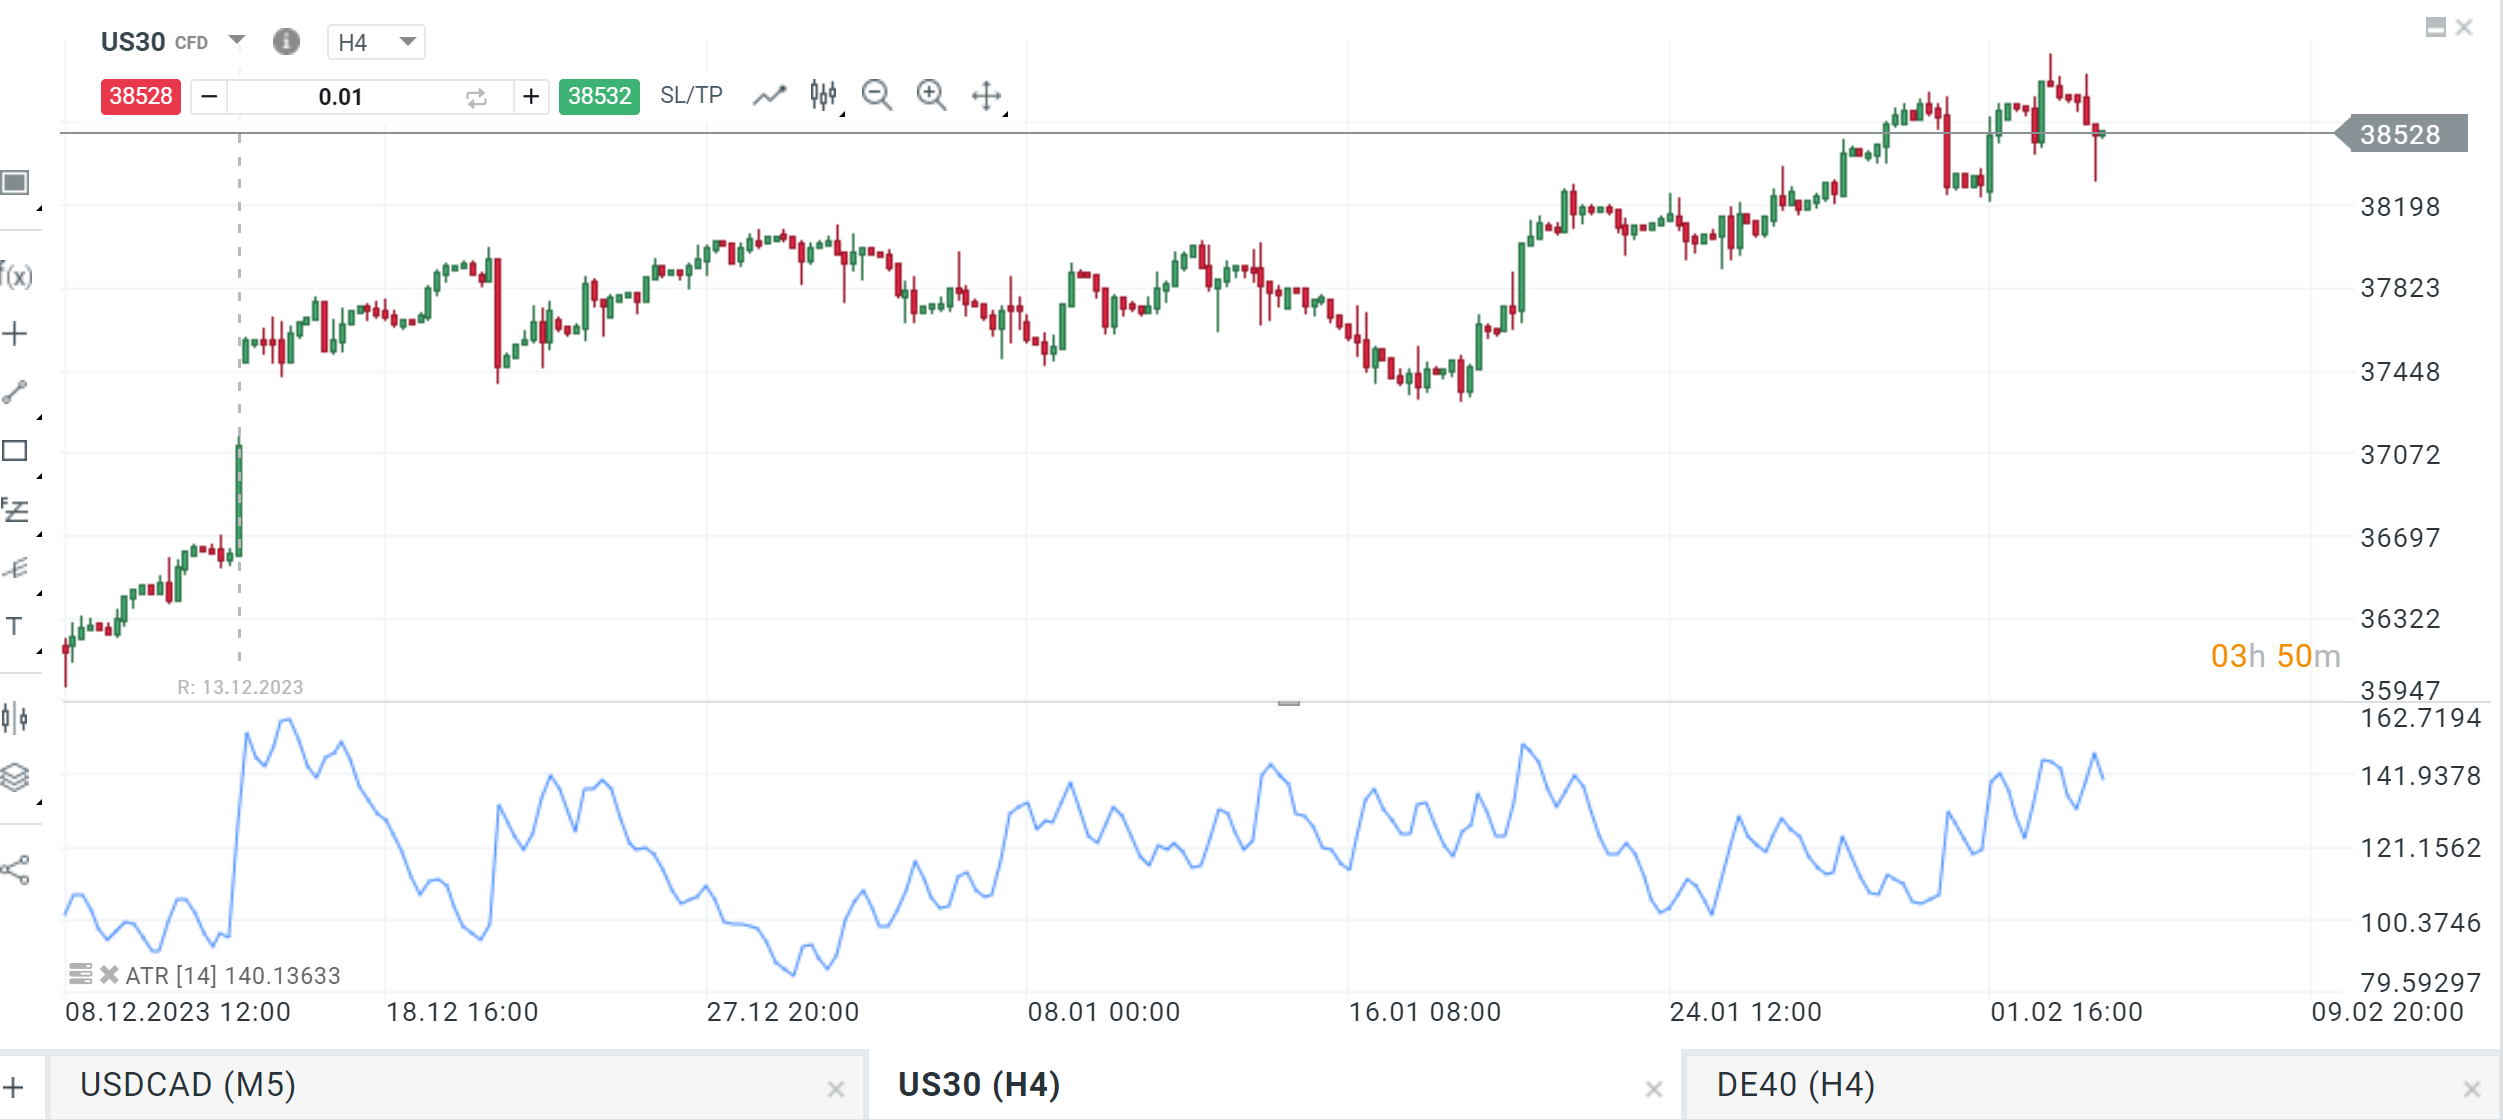The width and height of the screenshot is (2503, 1120).
Task: Zoom out of the chart
Action: point(877,95)
